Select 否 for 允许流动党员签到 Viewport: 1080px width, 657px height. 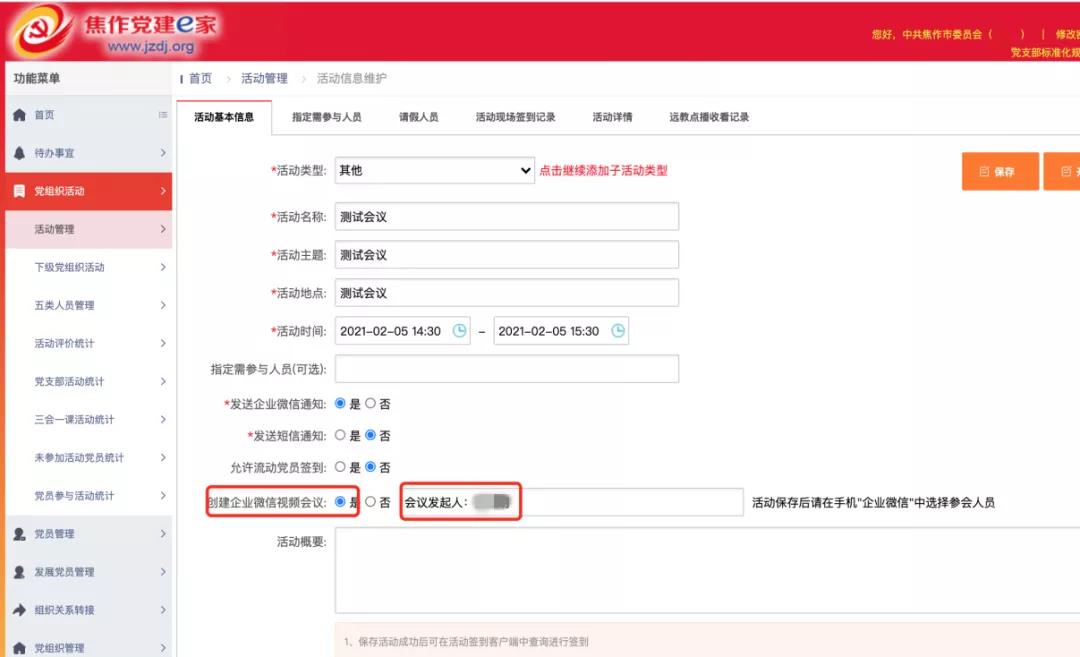[371, 467]
